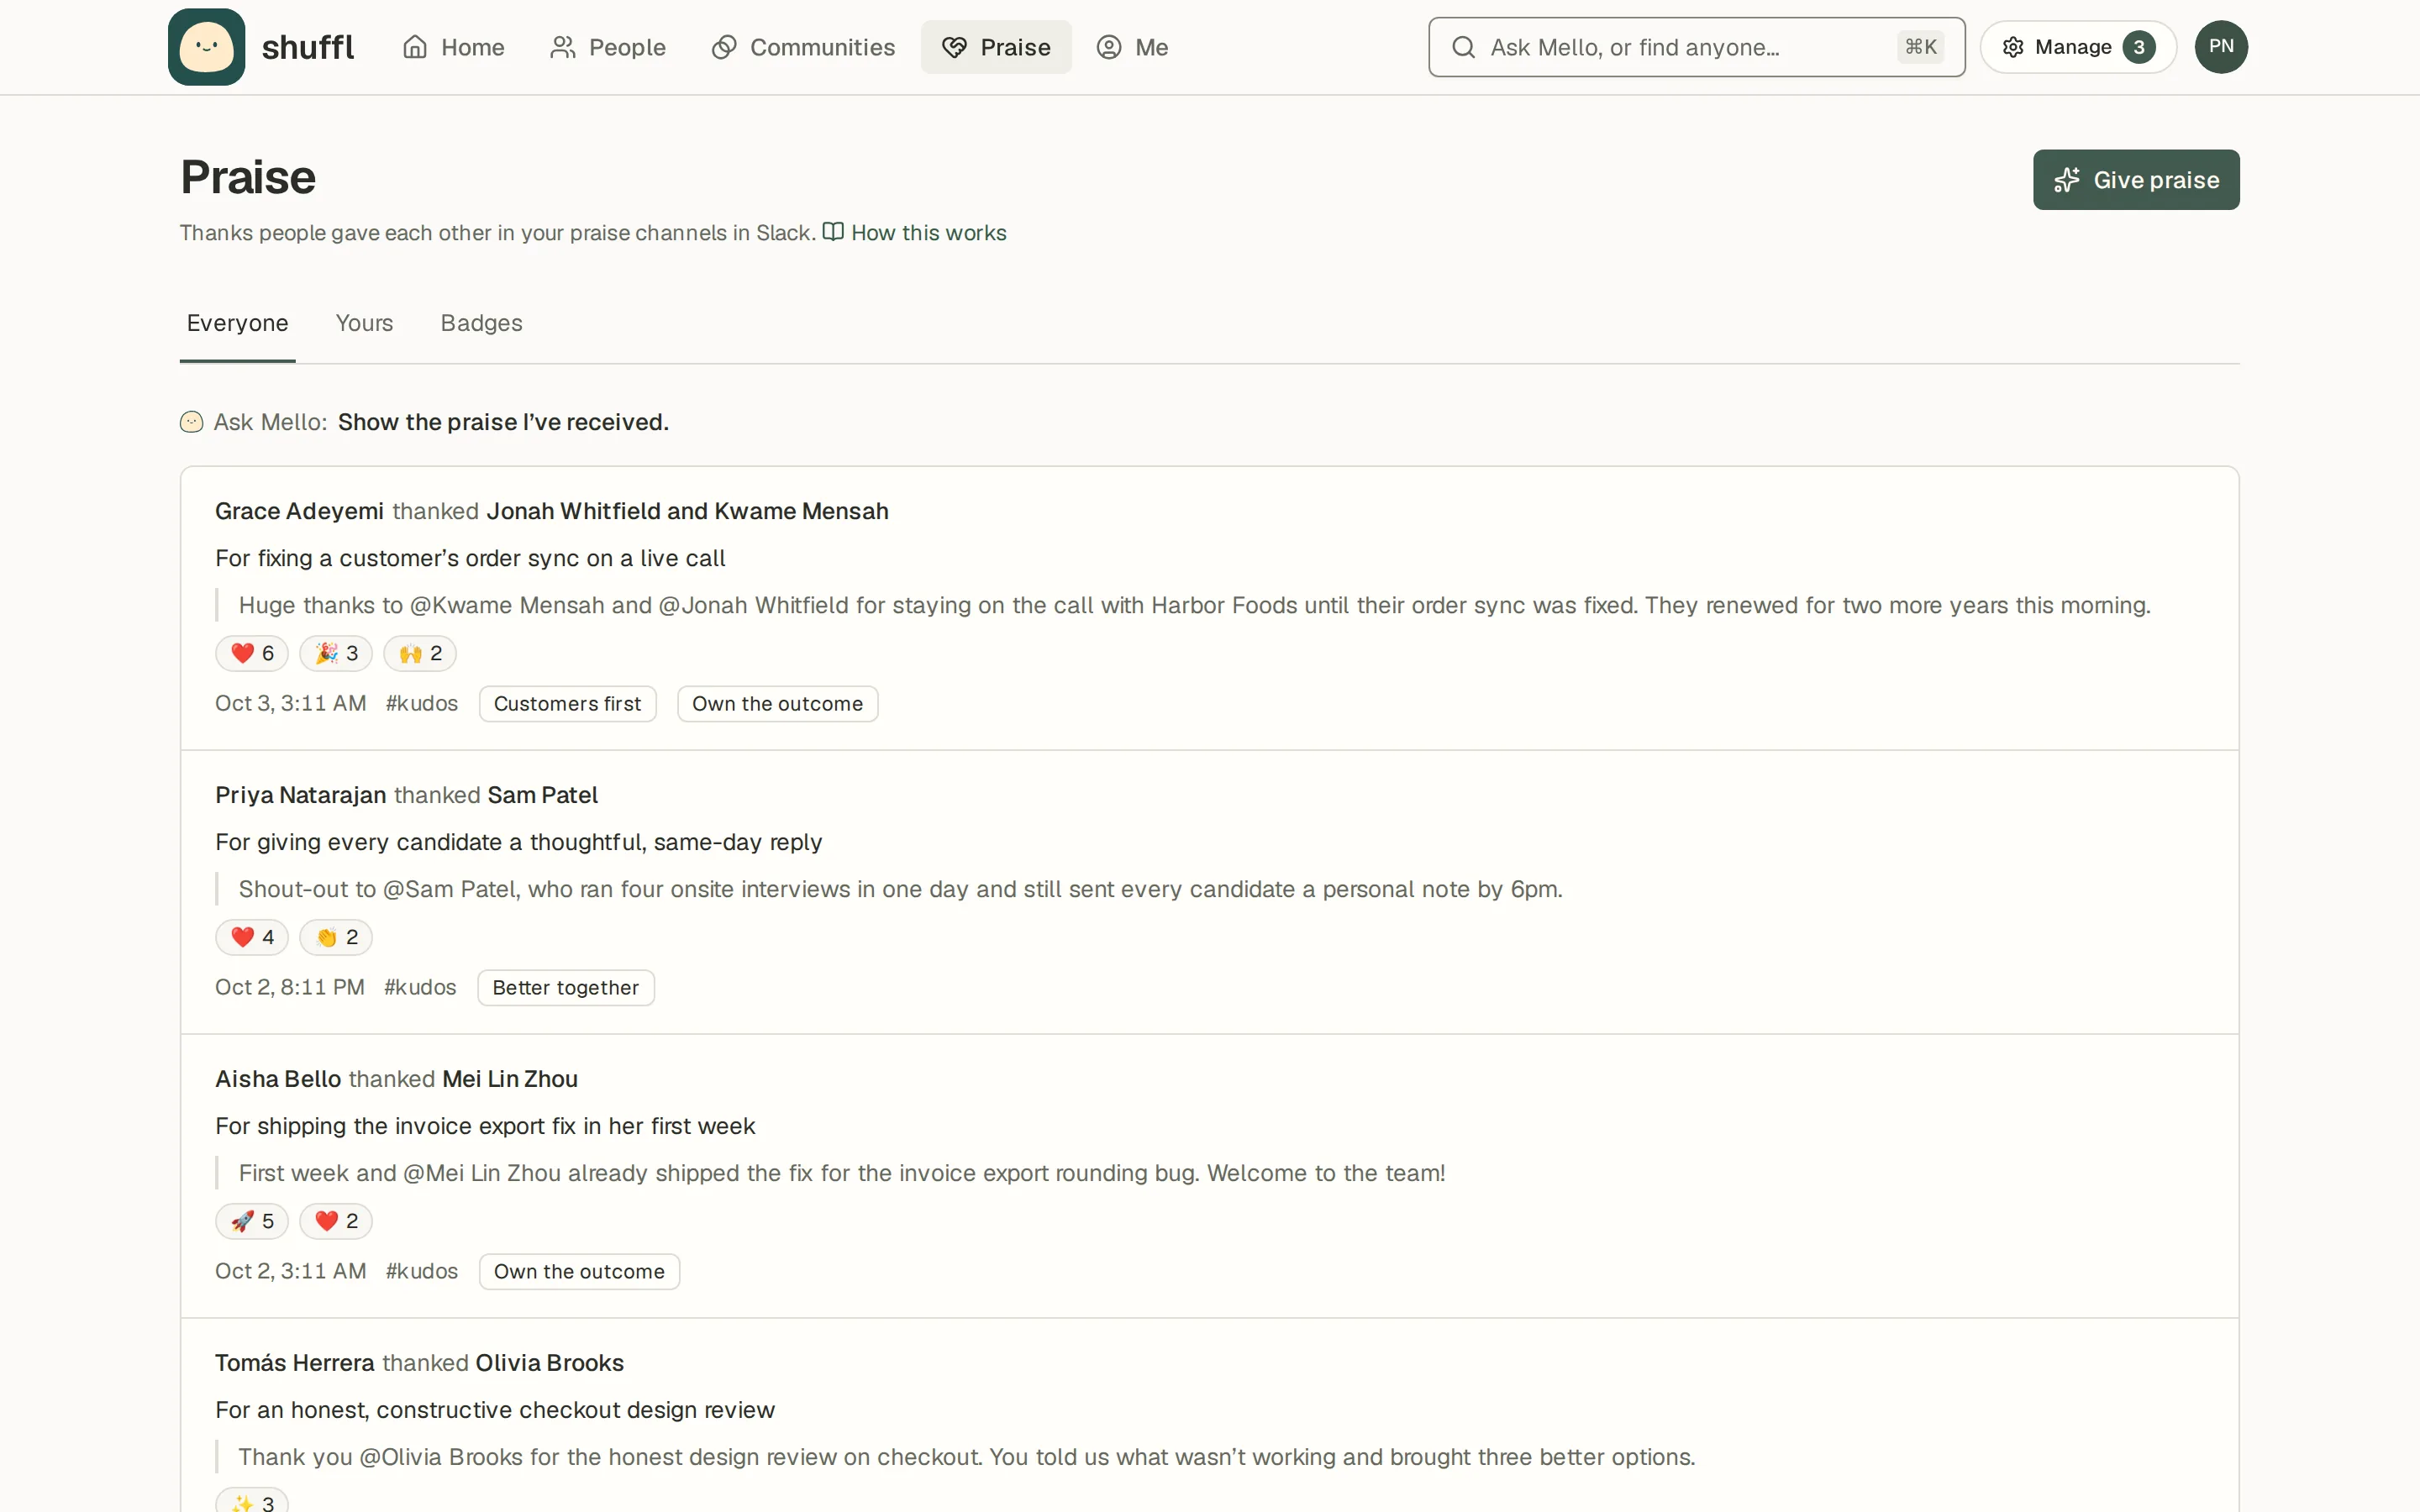Image resolution: width=2420 pixels, height=1512 pixels.
Task: Click Sam Patel's name
Action: click(543, 795)
